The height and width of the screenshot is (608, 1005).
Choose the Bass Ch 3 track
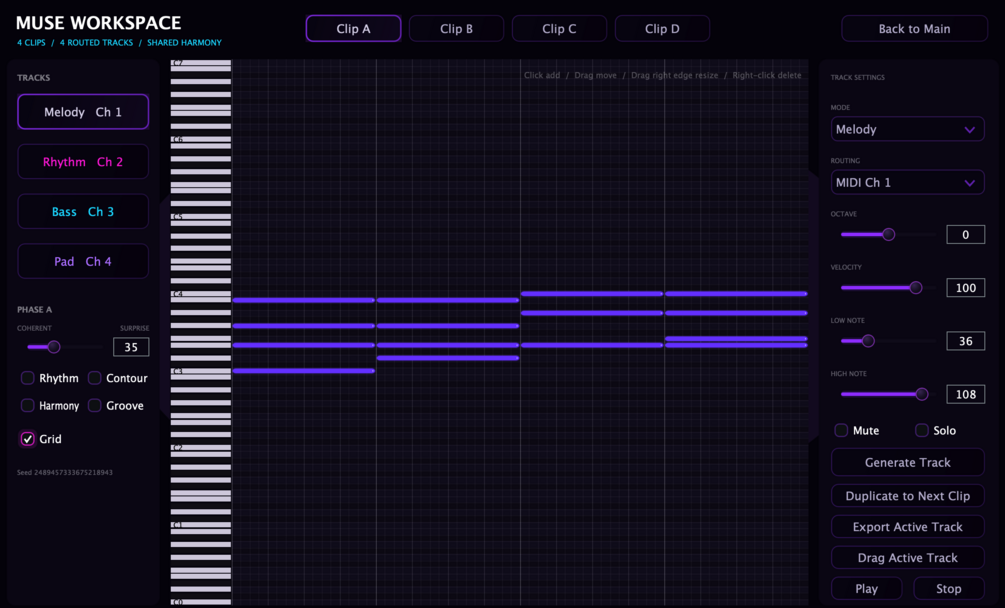click(x=83, y=211)
